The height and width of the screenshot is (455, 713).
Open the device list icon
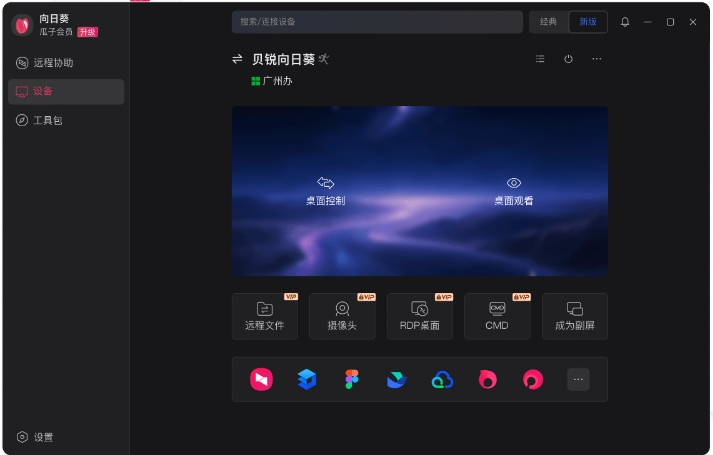540,59
